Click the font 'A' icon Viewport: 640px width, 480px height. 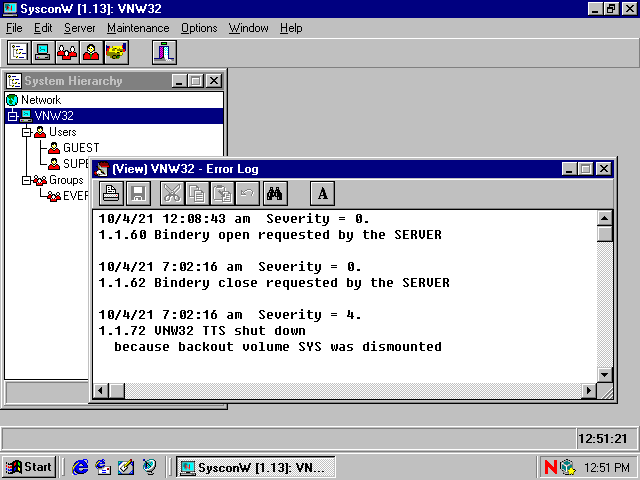click(322, 193)
